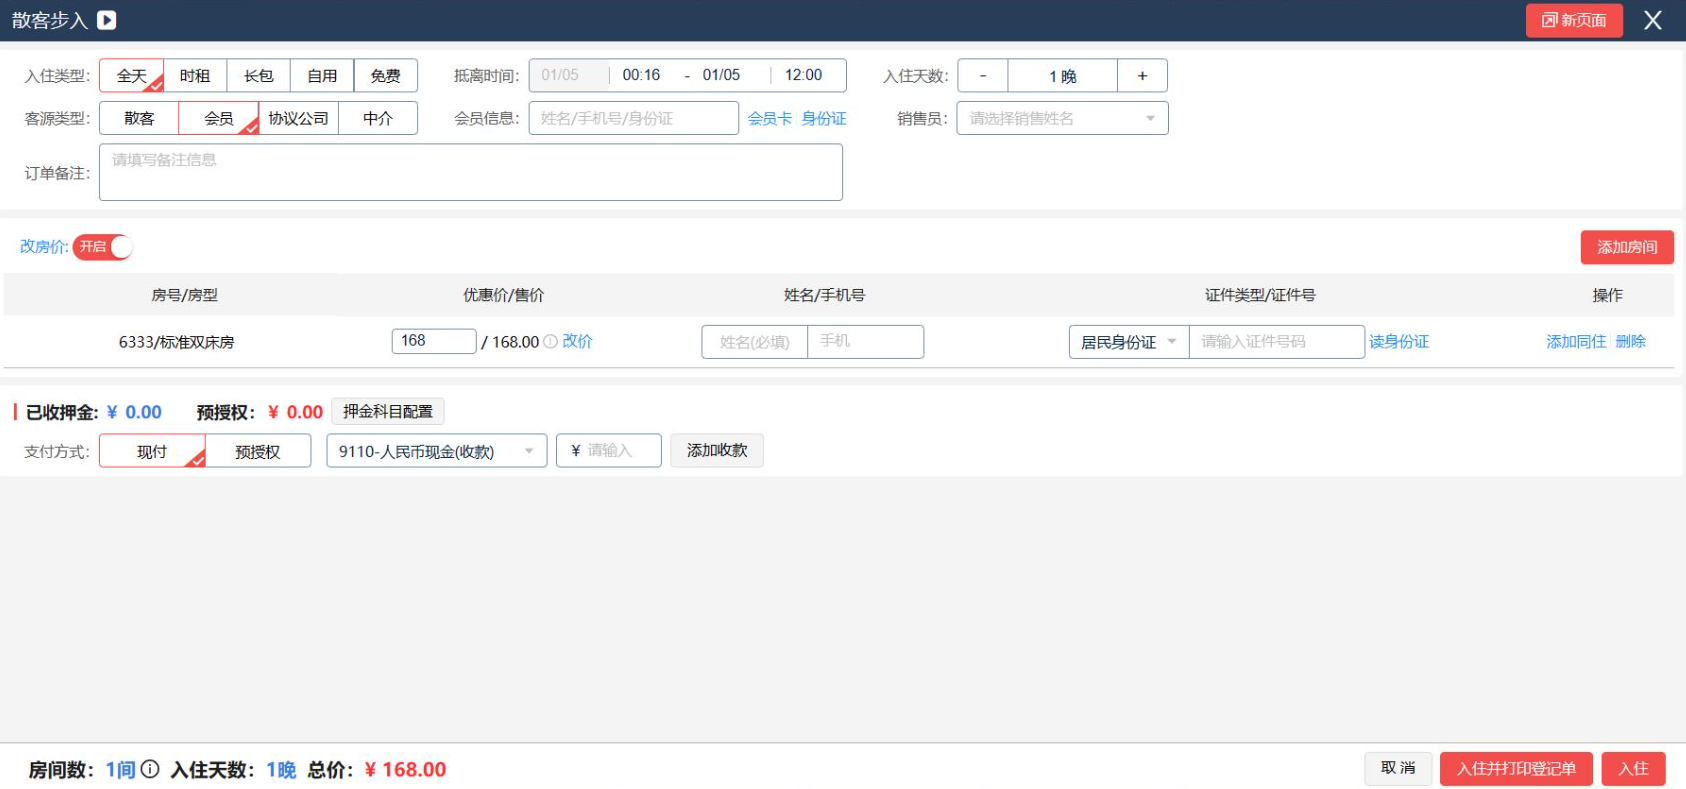This screenshot has height=789, width=1686.
Task: Click 入住并打印登记单 button
Action: [x=1516, y=768]
